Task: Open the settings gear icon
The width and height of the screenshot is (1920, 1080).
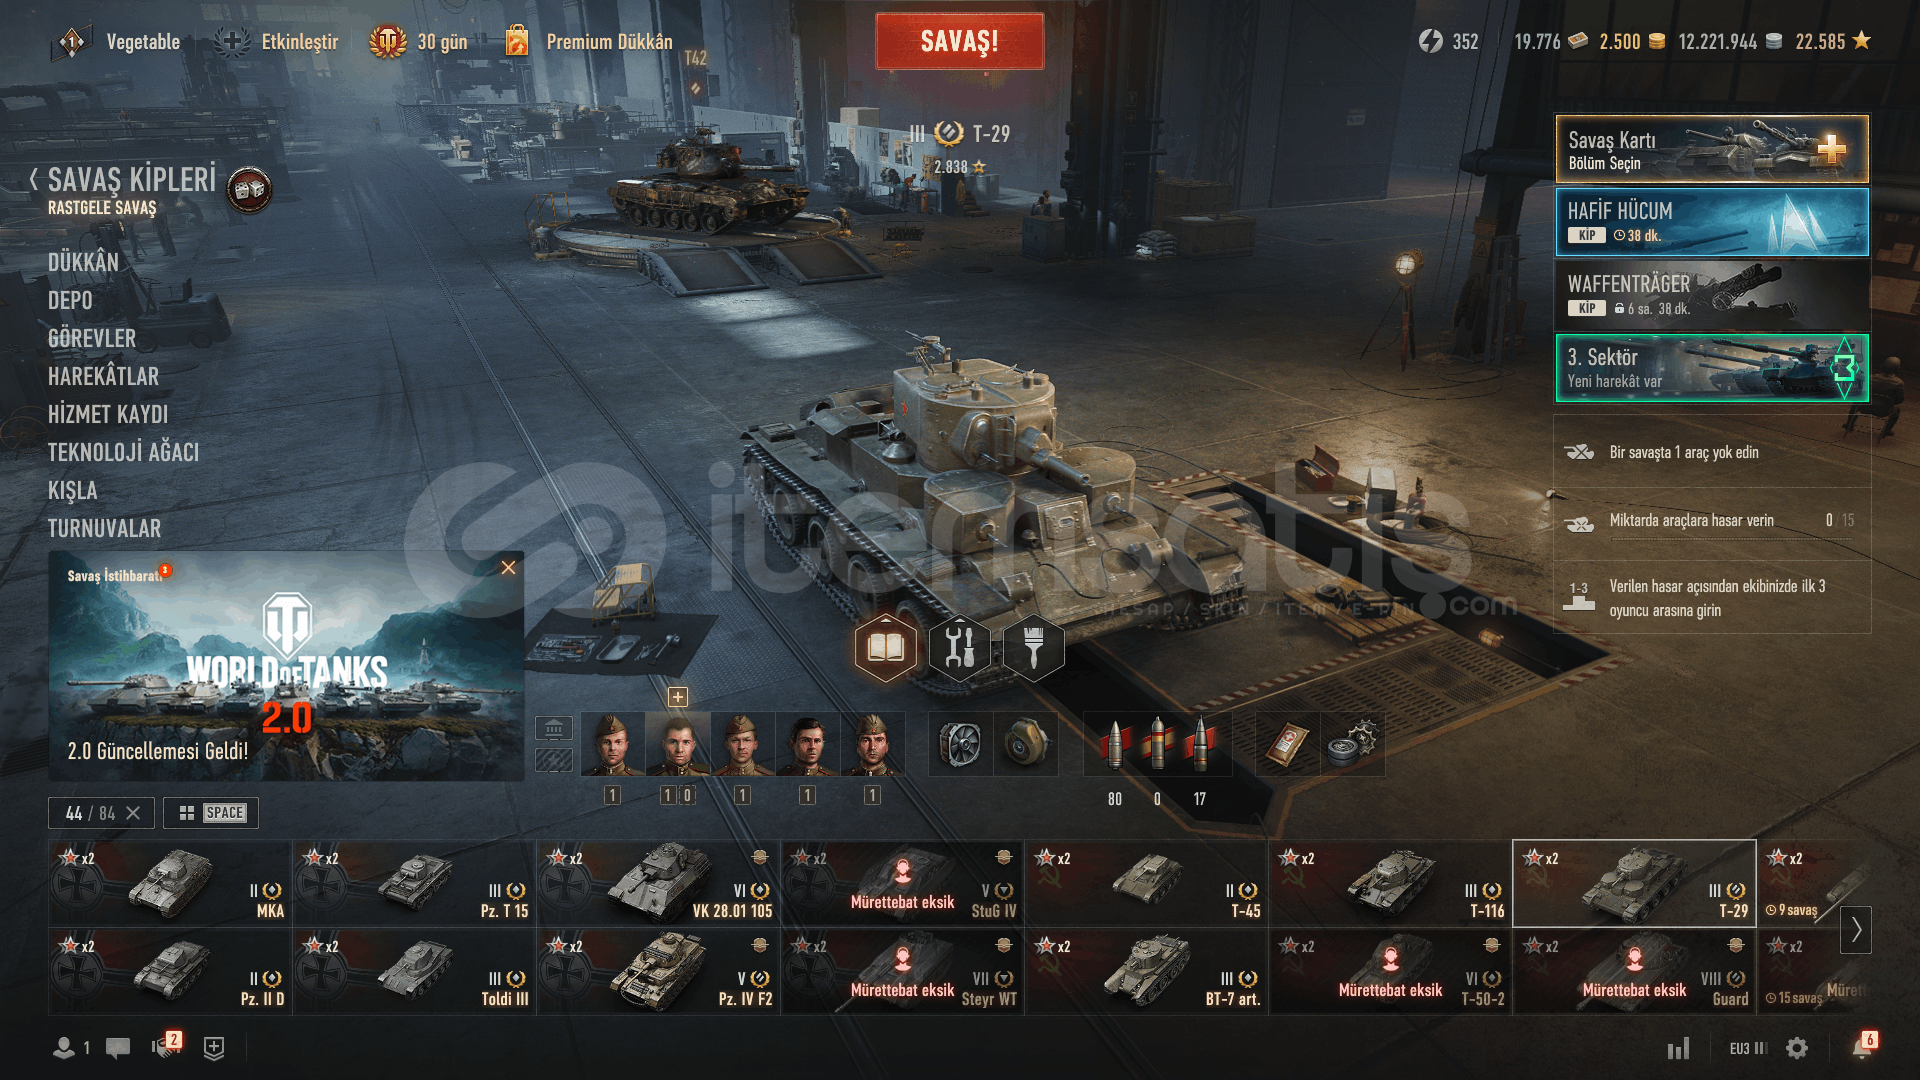Action: click(x=1797, y=1047)
